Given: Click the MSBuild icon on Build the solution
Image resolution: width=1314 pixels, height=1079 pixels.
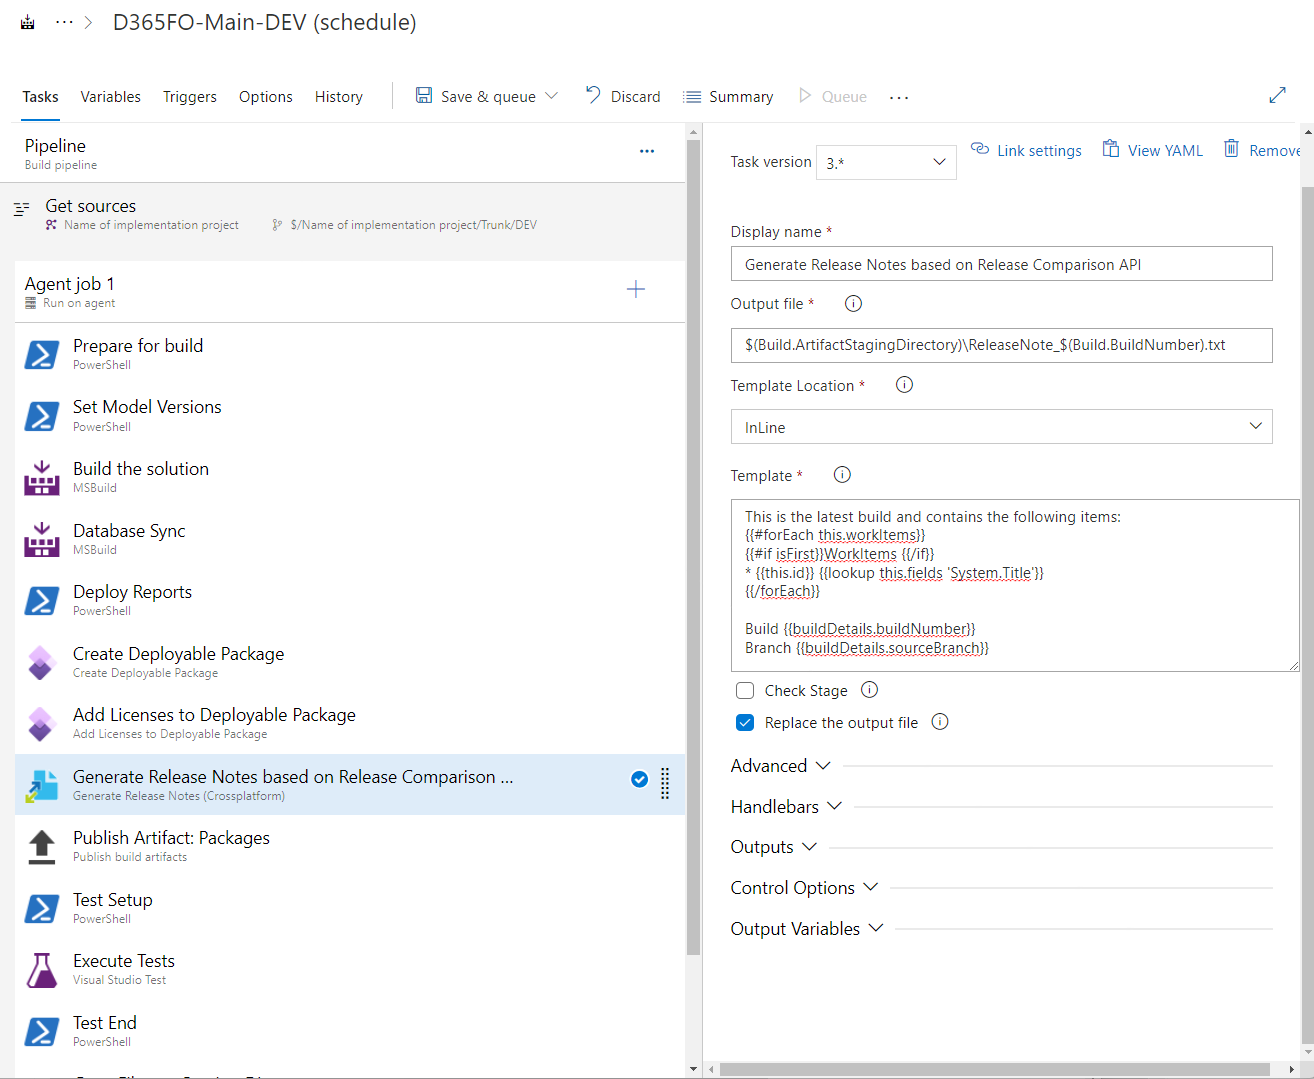Looking at the screenshot, I should [41, 477].
